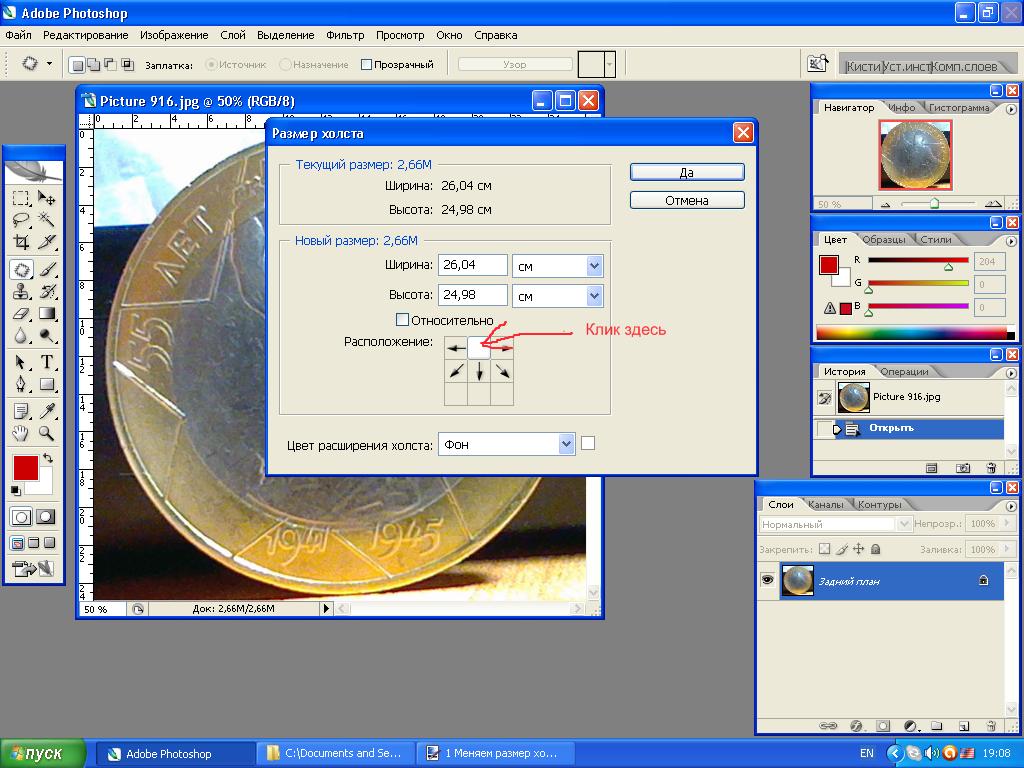The height and width of the screenshot is (768, 1024).
Task: Click the red foreground color swatch in toolbox
Action: click(25, 467)
